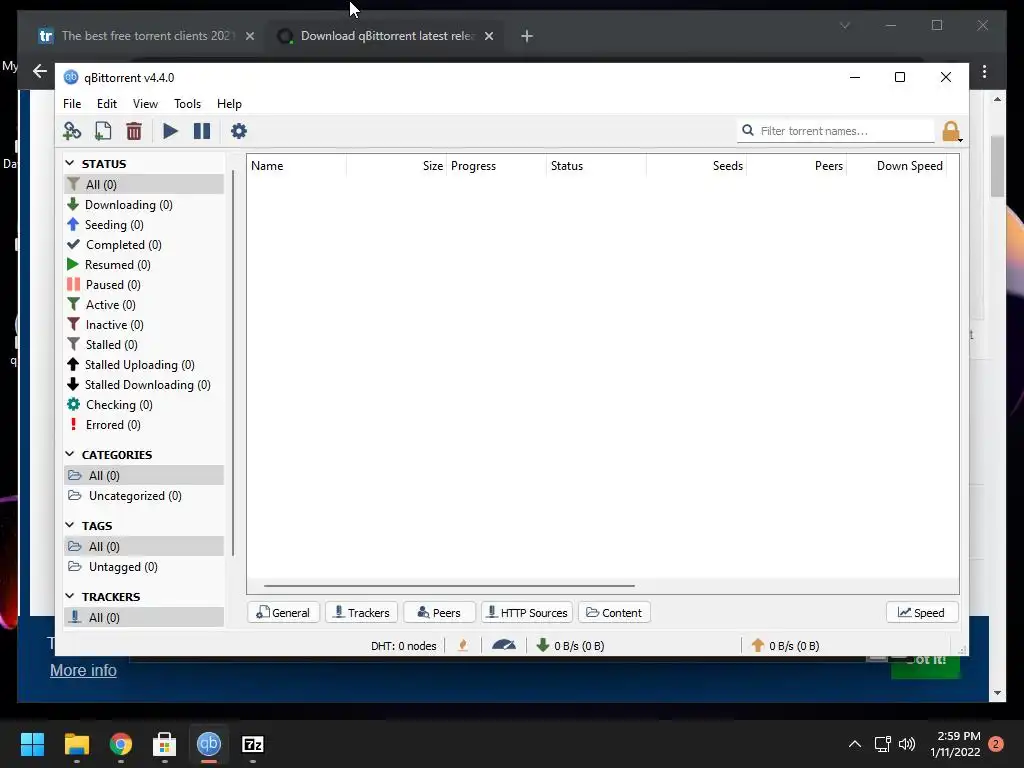Switch to the Content tab
The image size is (1024, 768).
615,613
